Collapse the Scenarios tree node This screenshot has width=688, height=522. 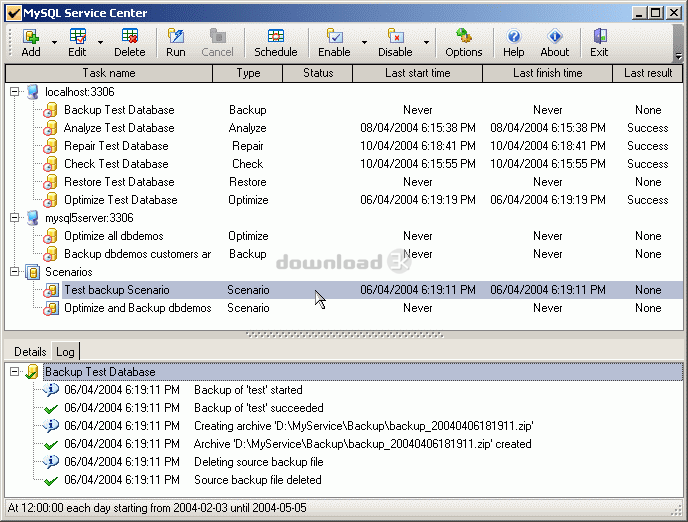[x=14, y=272]
